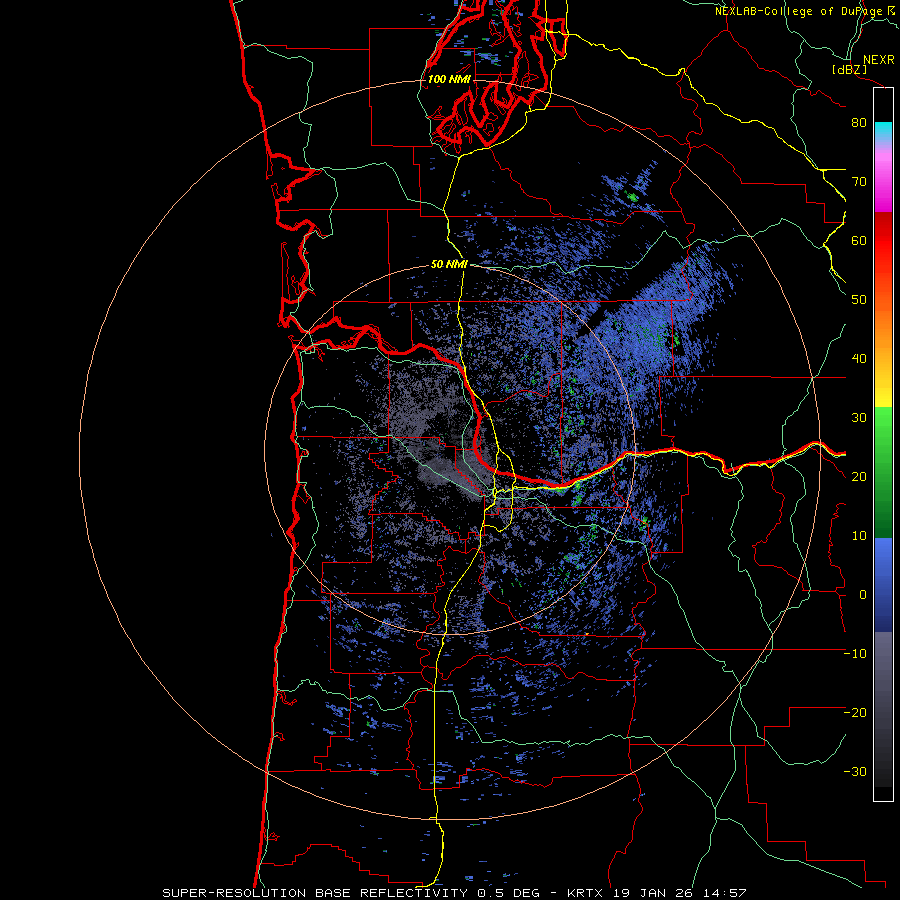
Task: Click the orange segment of the color bar
Action: point(883,327)
